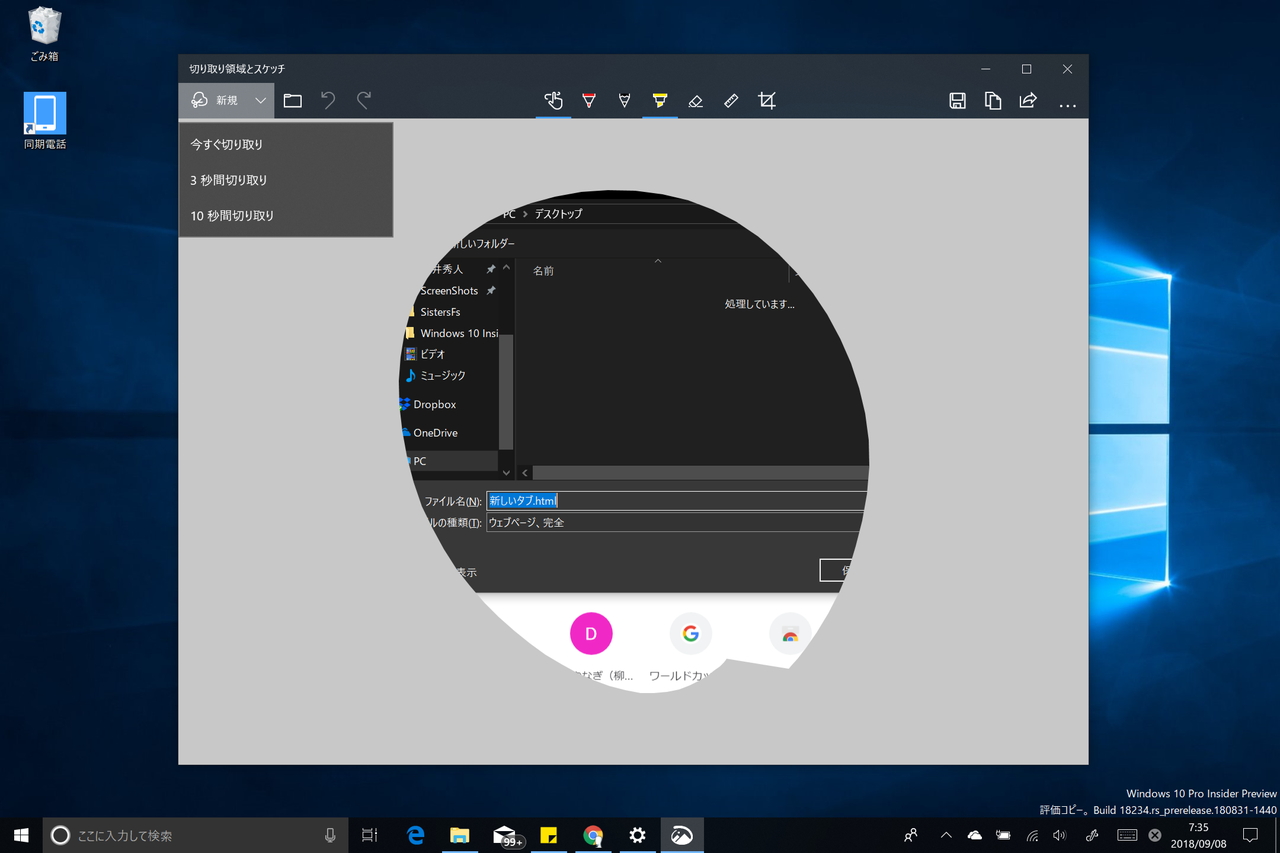1280x853 pixels.
Task: Choose 10 秒間切り取り delayed snip
Action: (x=286, y=215)
